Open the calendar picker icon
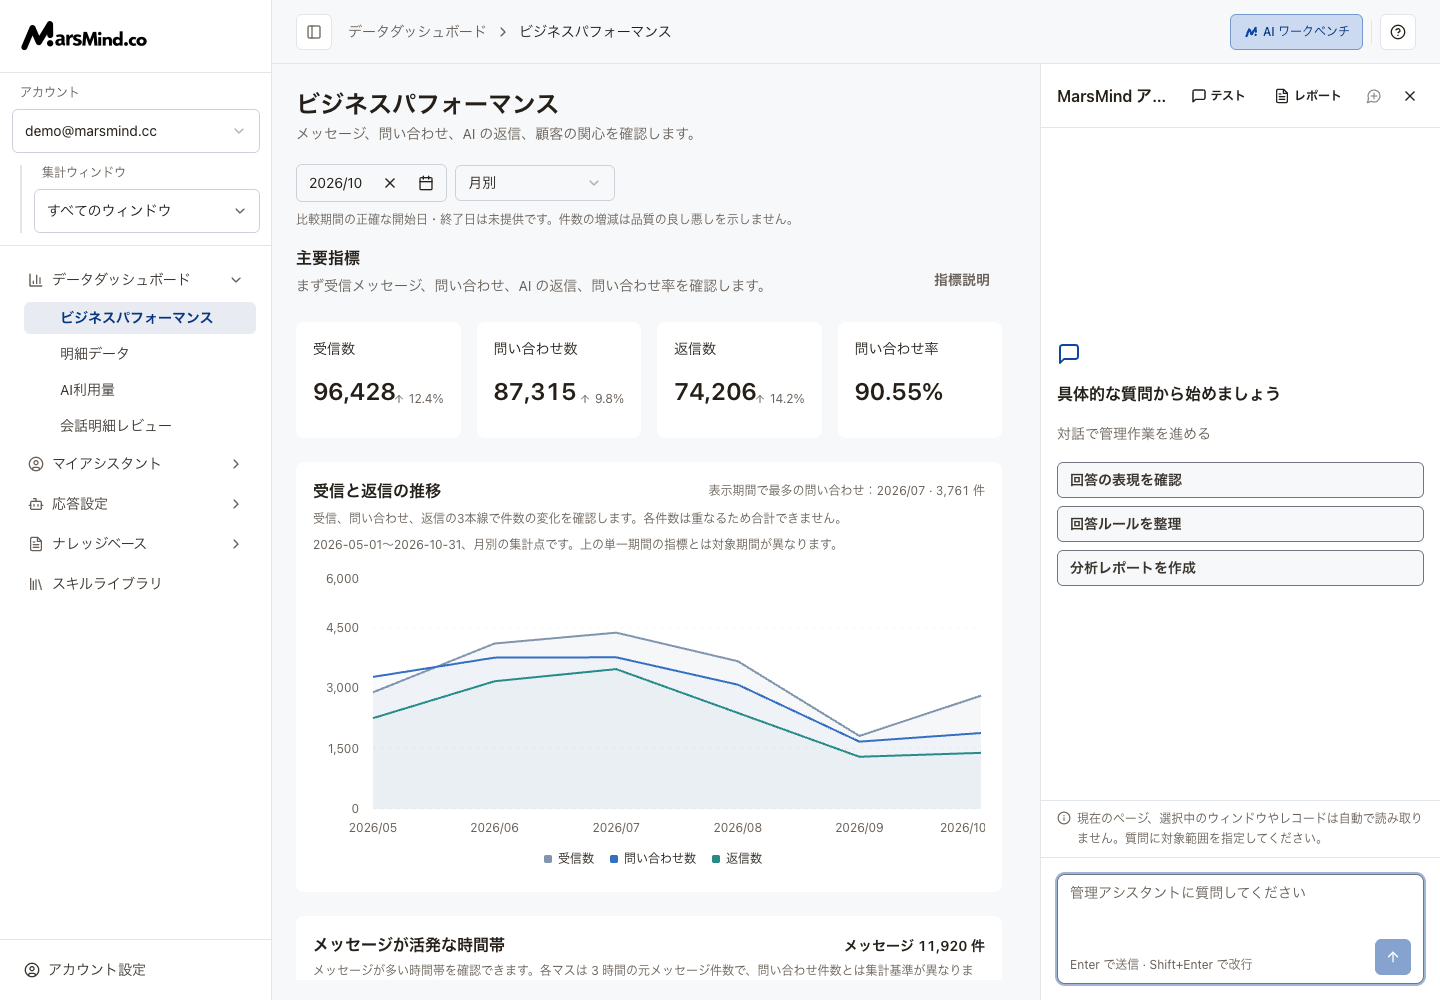The image size is (1440, 1000). coord(426,183)
